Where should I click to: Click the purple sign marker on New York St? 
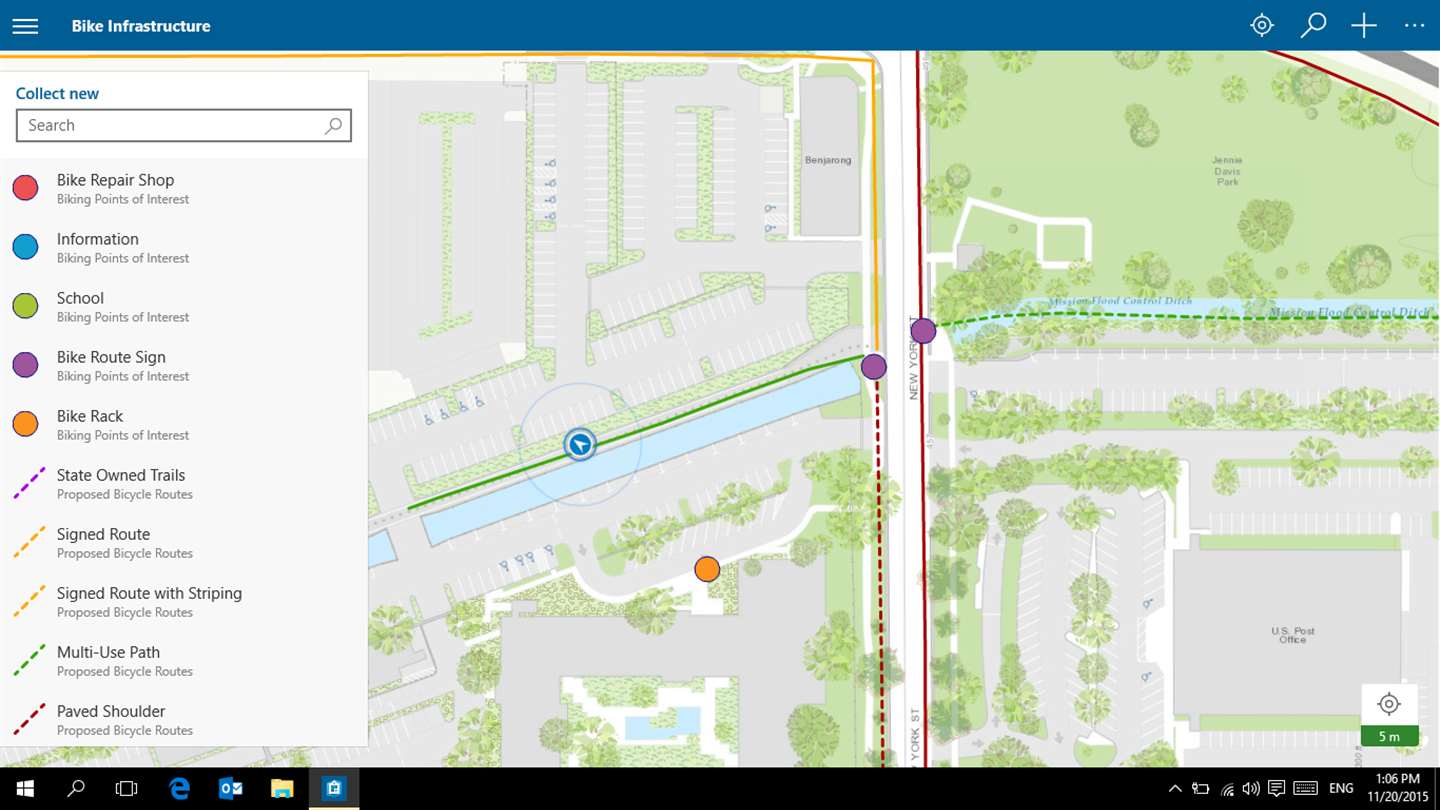click(923, 331)
